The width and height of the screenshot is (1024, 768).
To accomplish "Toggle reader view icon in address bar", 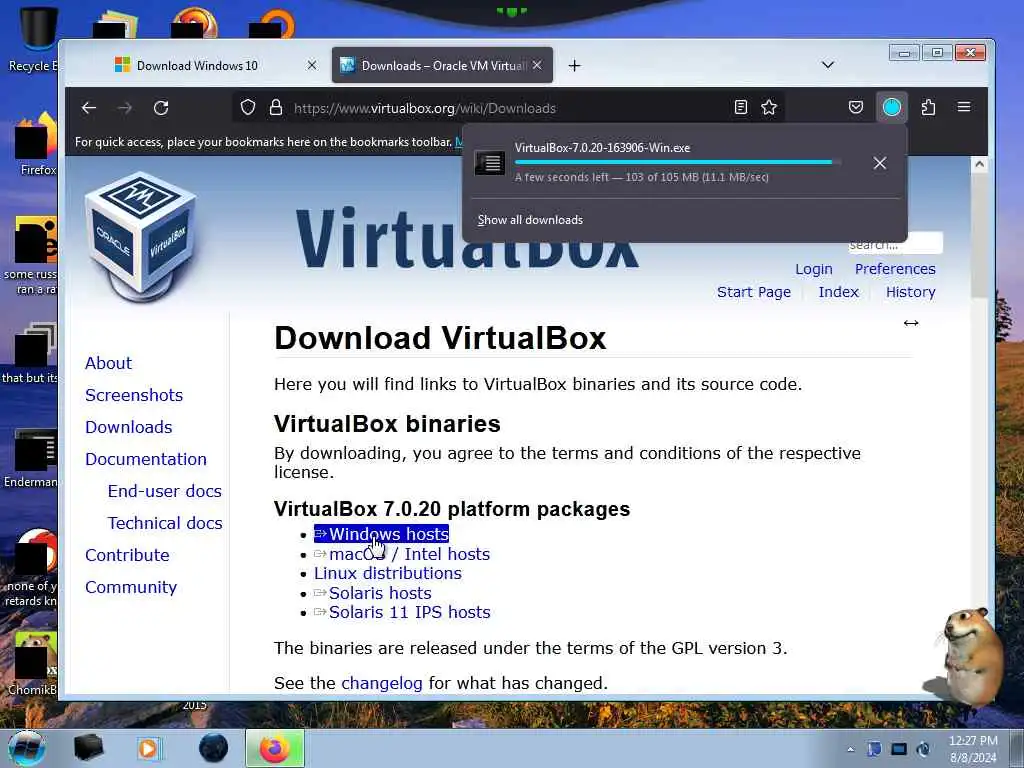I will click(x=741, y=107).
